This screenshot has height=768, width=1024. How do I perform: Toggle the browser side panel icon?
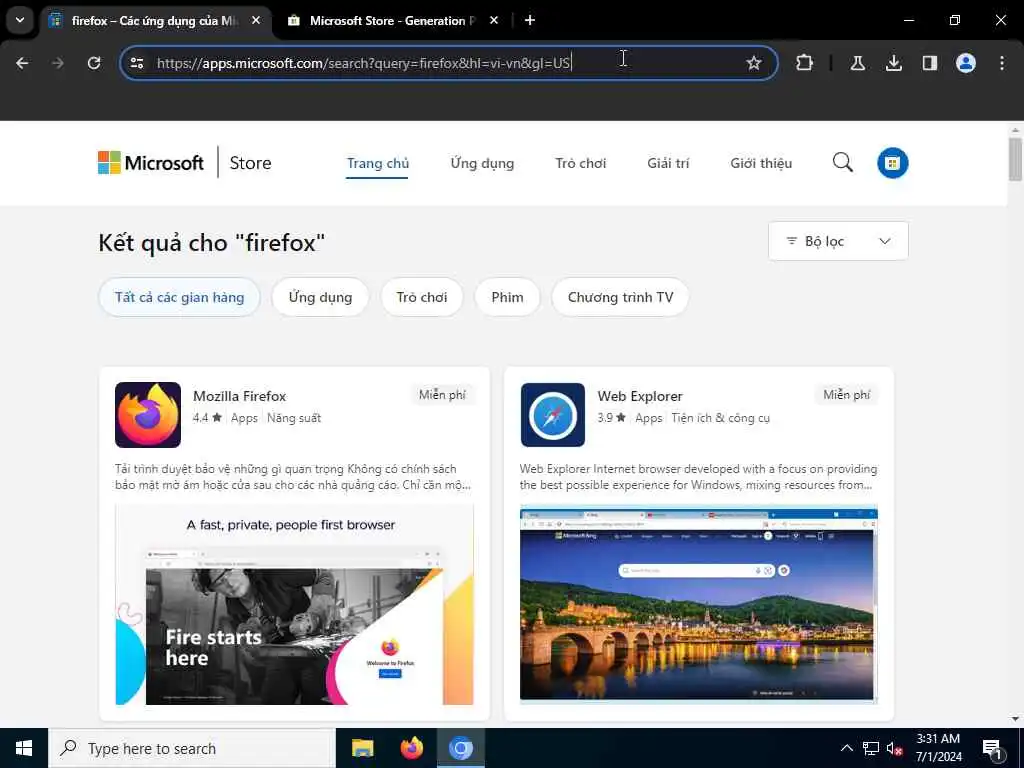pos(929,63)
